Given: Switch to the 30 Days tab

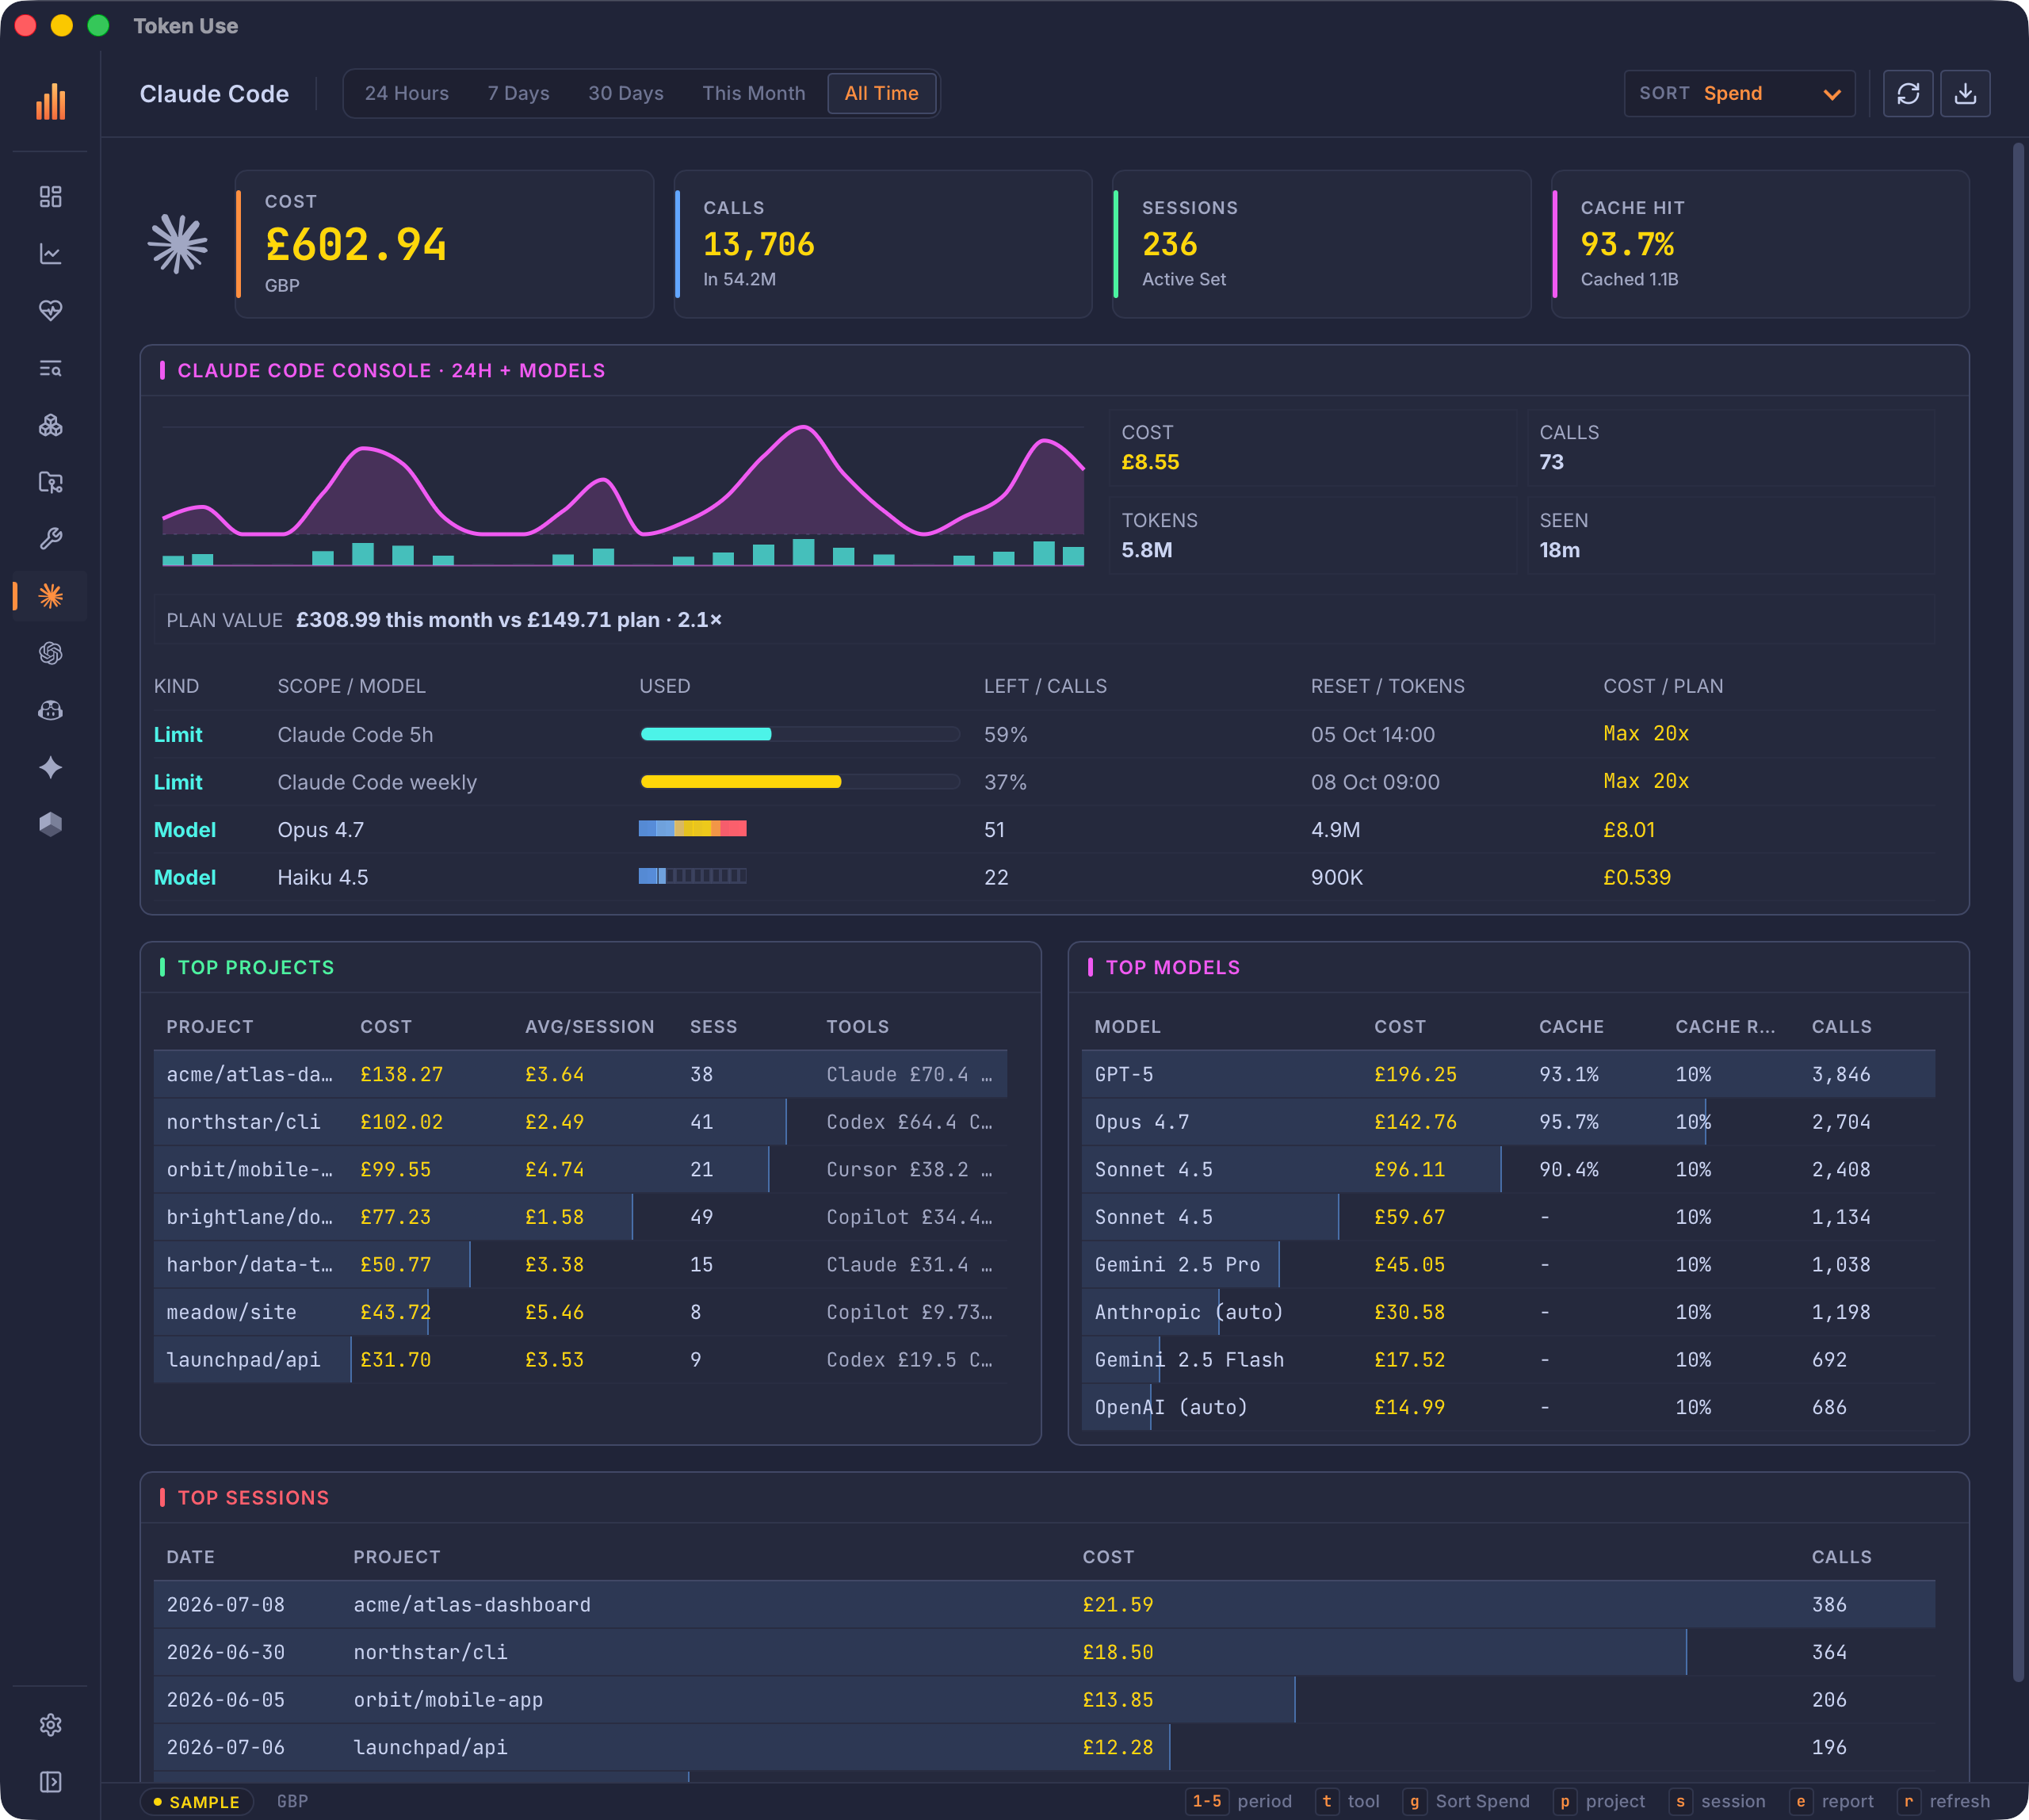Looking at the screenshot, I should coord(626,93).
